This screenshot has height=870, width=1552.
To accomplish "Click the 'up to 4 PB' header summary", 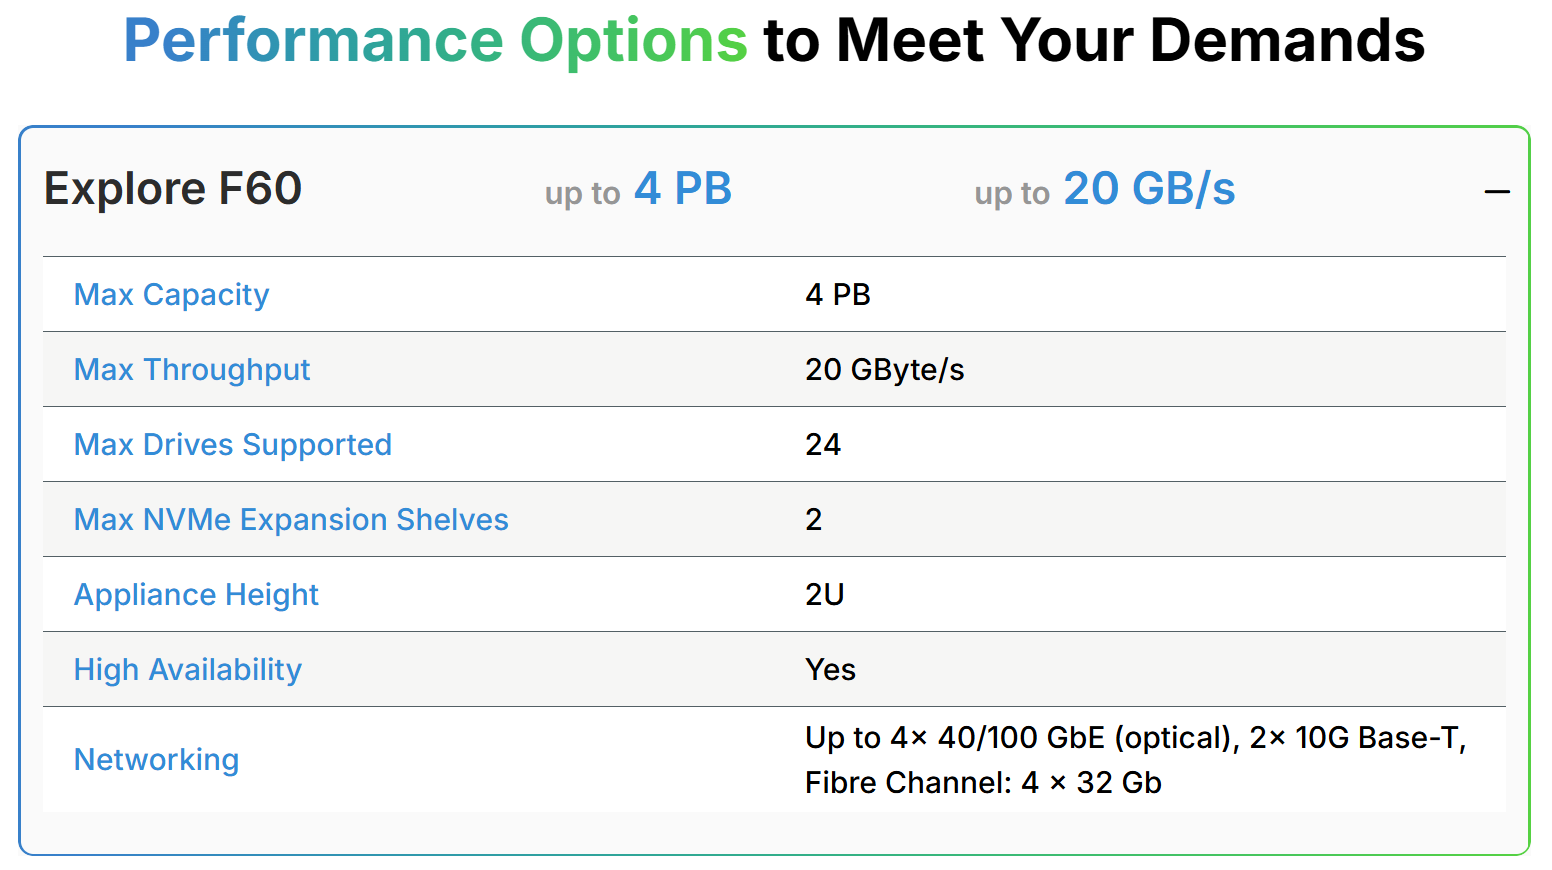I will pos(638,189).
